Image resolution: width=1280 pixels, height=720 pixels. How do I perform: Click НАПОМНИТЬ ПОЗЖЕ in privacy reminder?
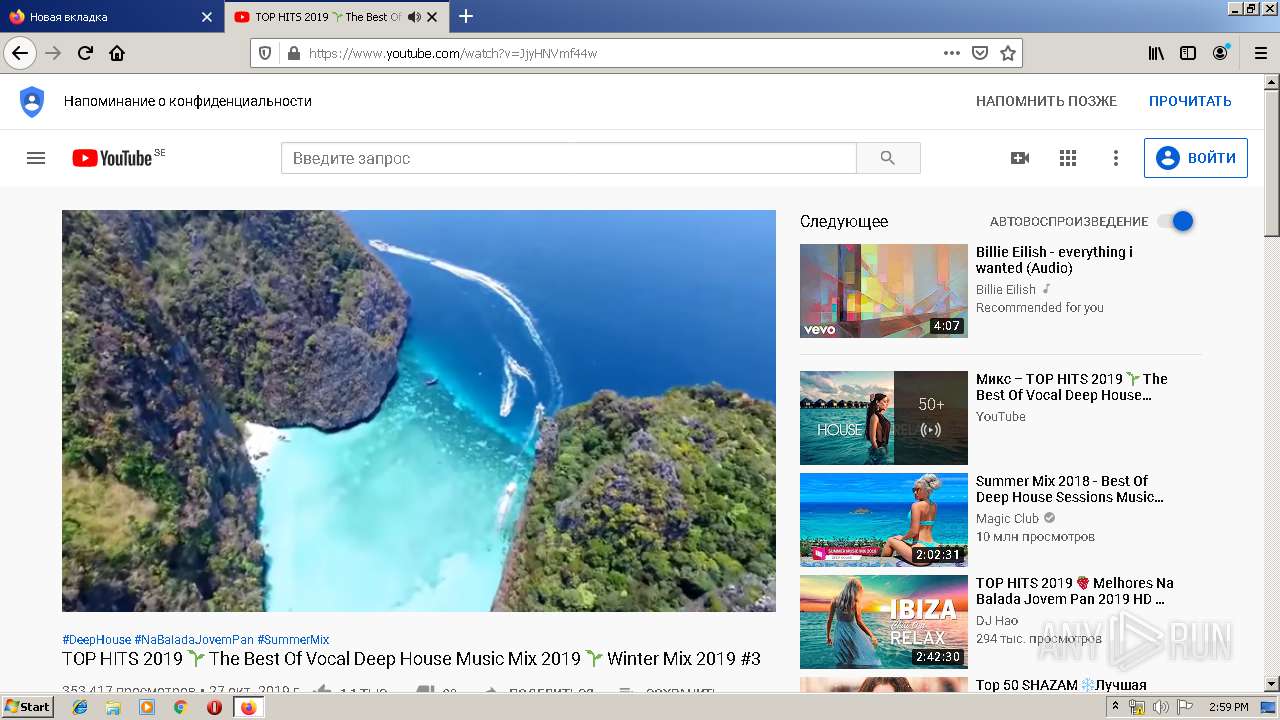(x=1046, y=101)
